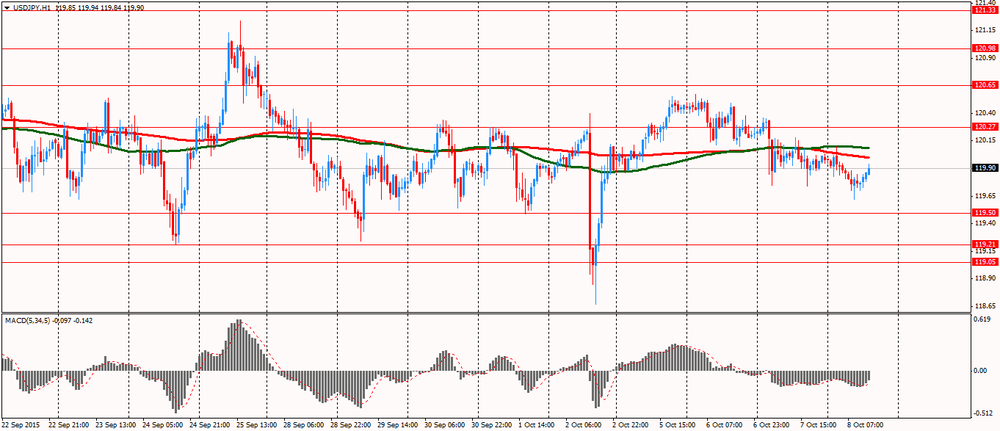Click the 6 Oct 23:00 time label
1000x431 pixels.
coord(772,423)
